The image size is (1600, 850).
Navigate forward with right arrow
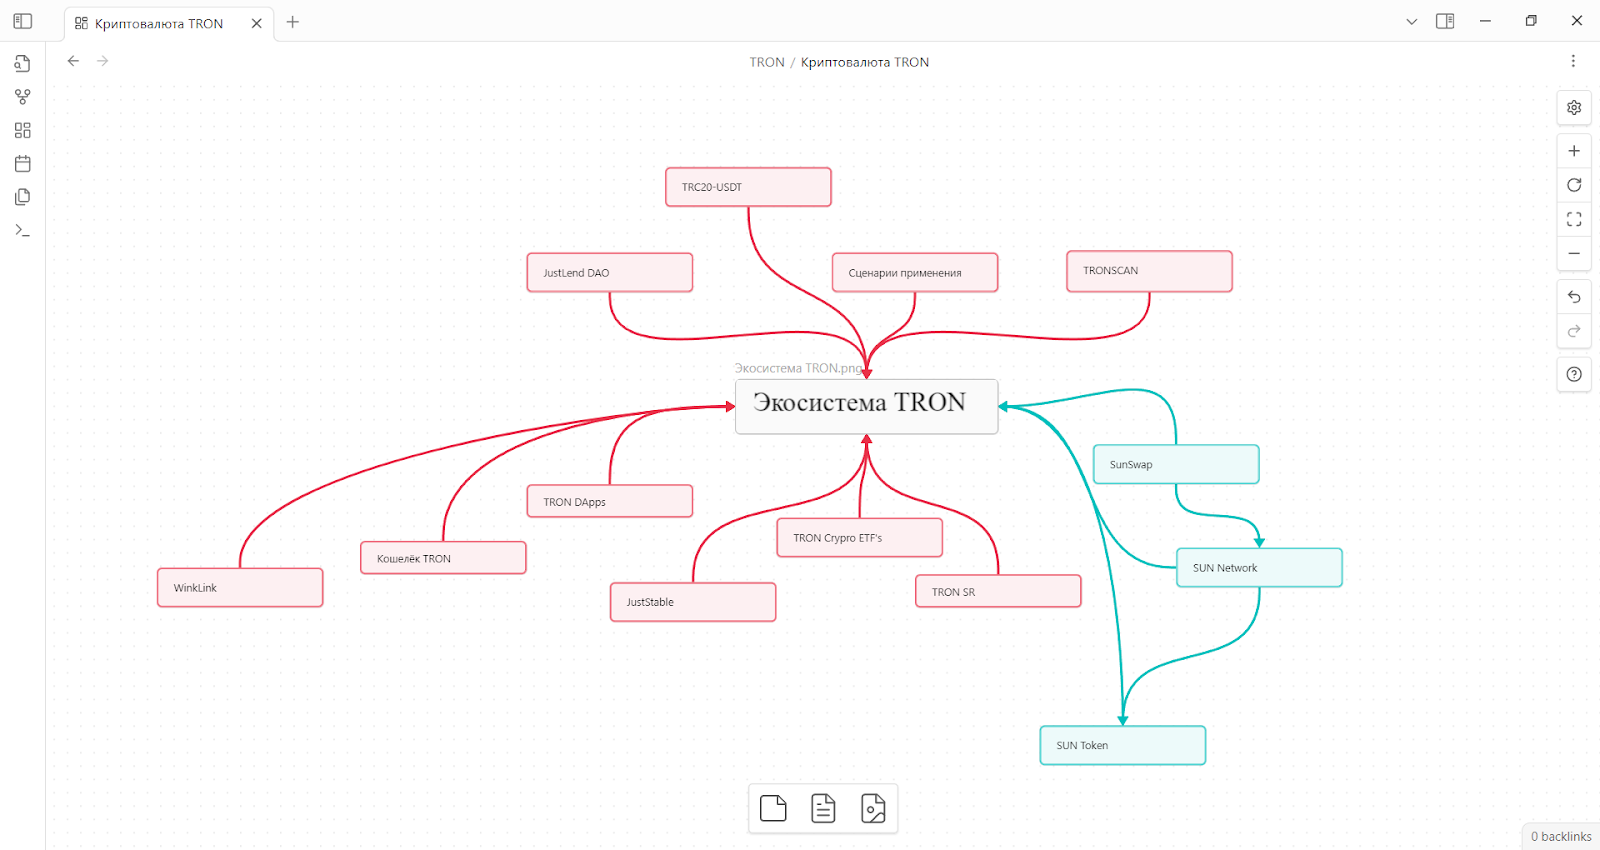tap(102, 61)
